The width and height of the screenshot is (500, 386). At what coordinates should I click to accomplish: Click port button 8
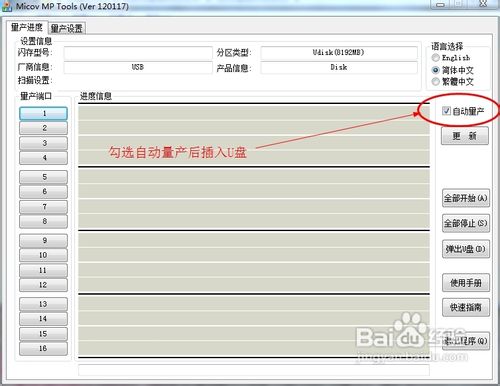pyautogui.click(x=44, y=222)
